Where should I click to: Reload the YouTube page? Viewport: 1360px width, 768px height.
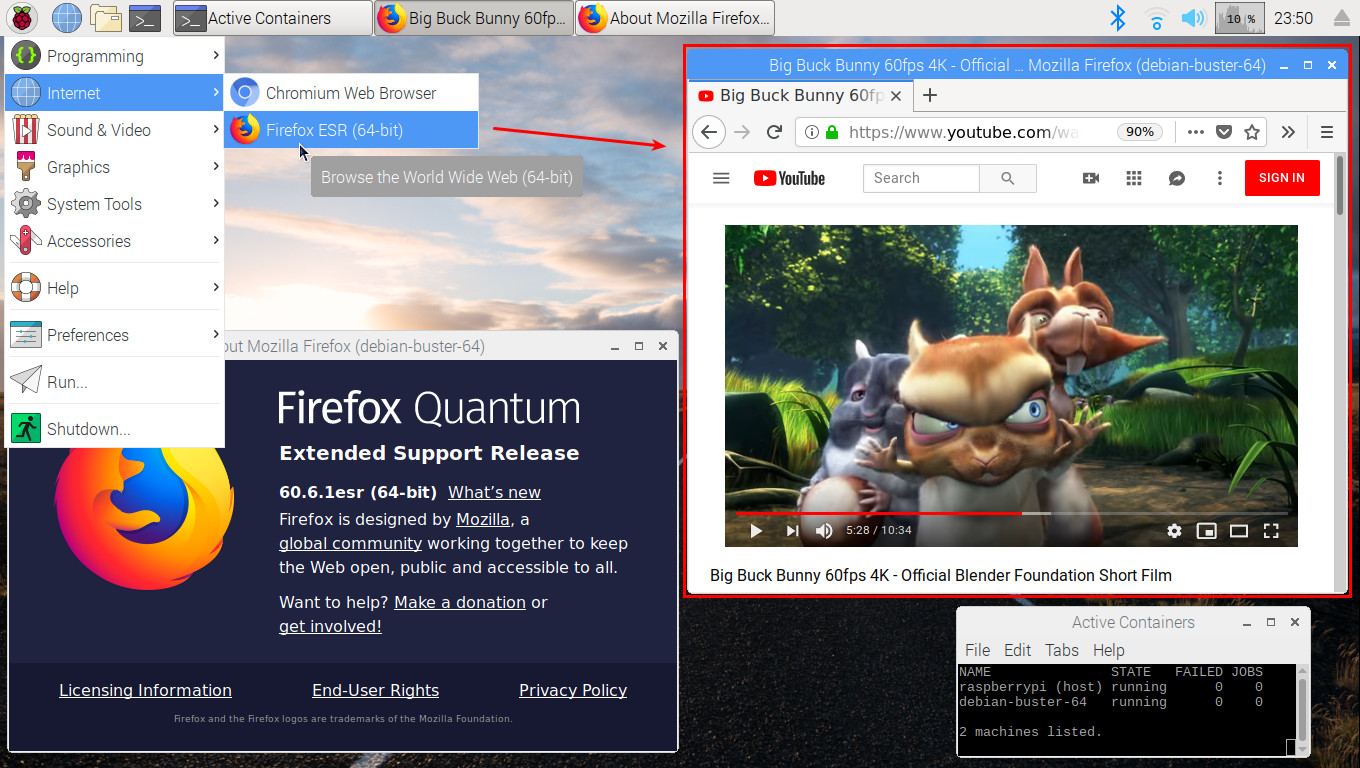tap(774, 132)
